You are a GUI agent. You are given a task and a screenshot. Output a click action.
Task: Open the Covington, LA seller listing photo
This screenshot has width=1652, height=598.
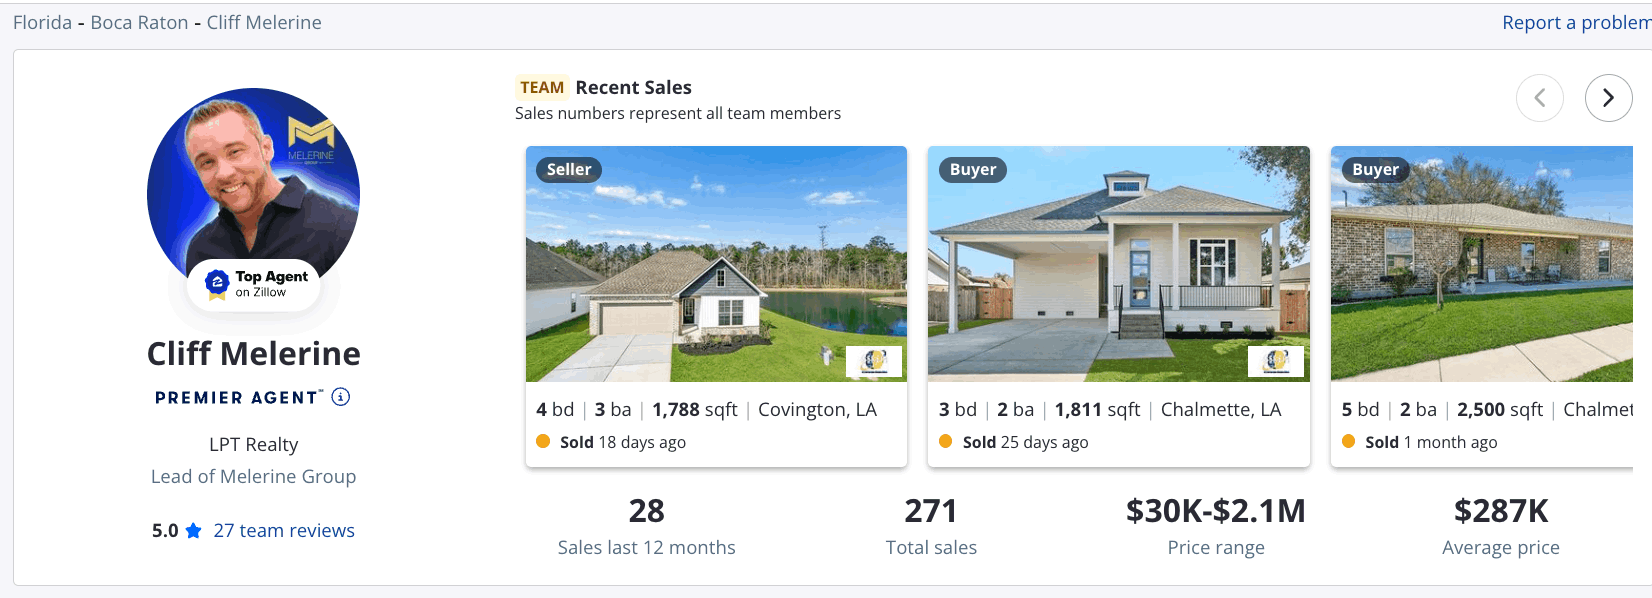pos(716,264)
